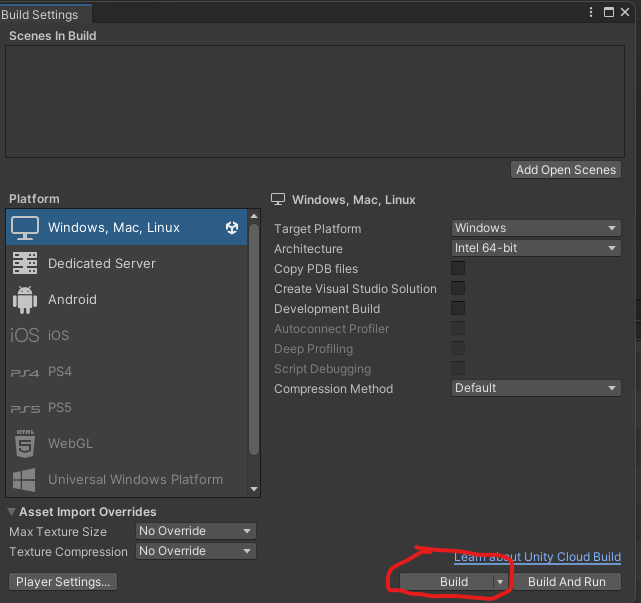This screenshot has height=603, width=641.
Task: Click the Unity active platform badge icon
Action: click(232, 228)
